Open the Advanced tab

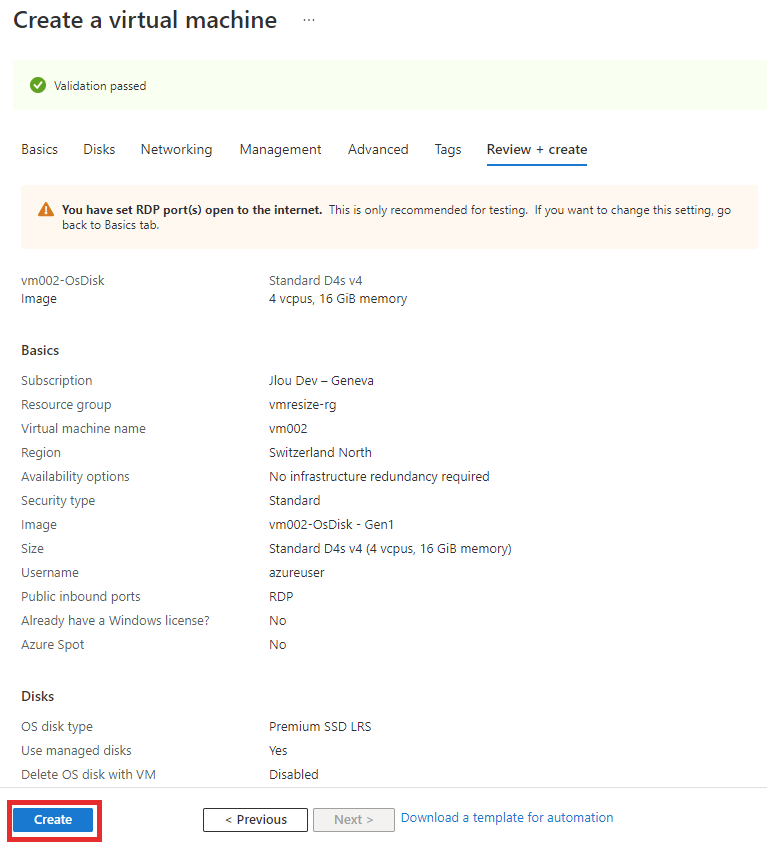tap(378, 149)
